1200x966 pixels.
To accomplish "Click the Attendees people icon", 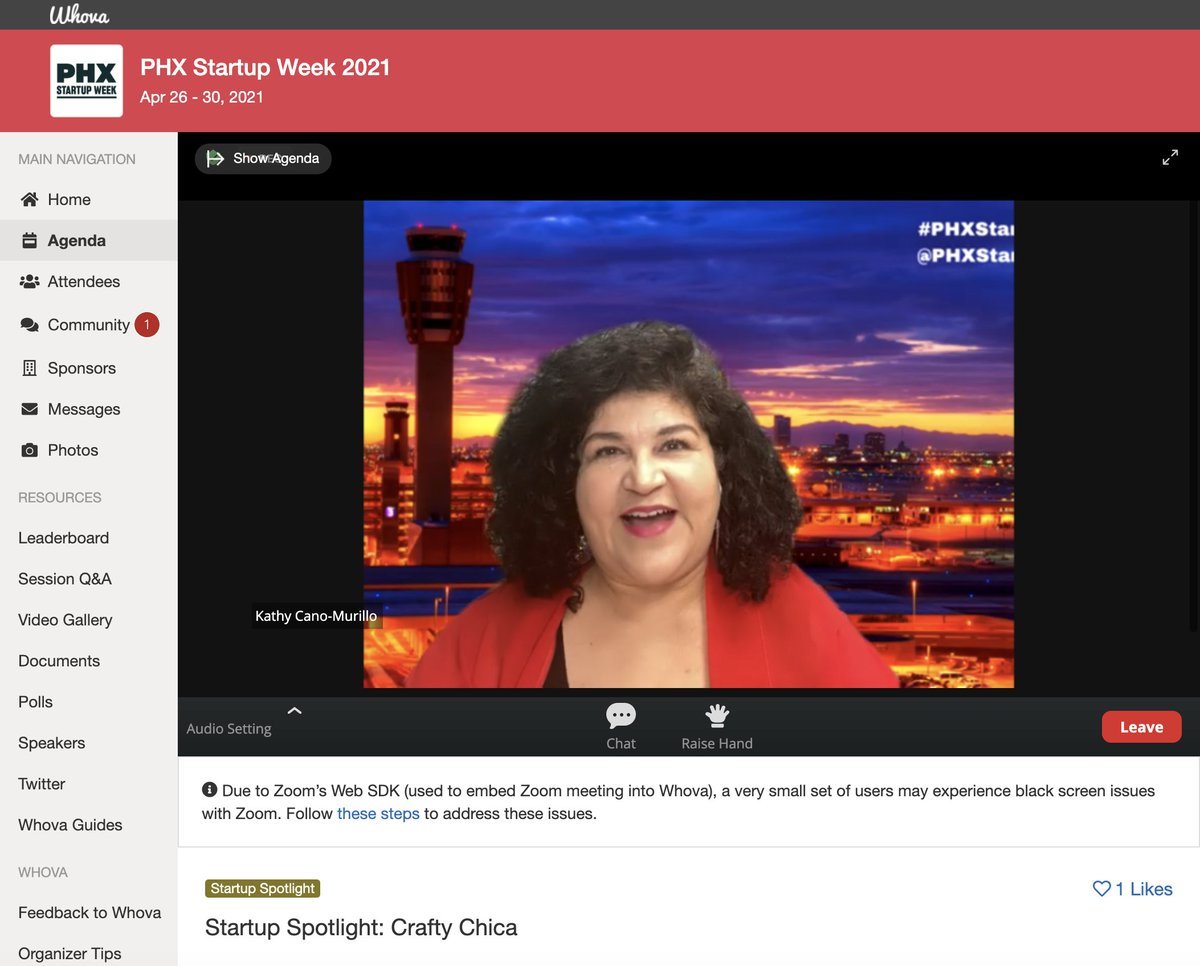I will click(29, 282).
